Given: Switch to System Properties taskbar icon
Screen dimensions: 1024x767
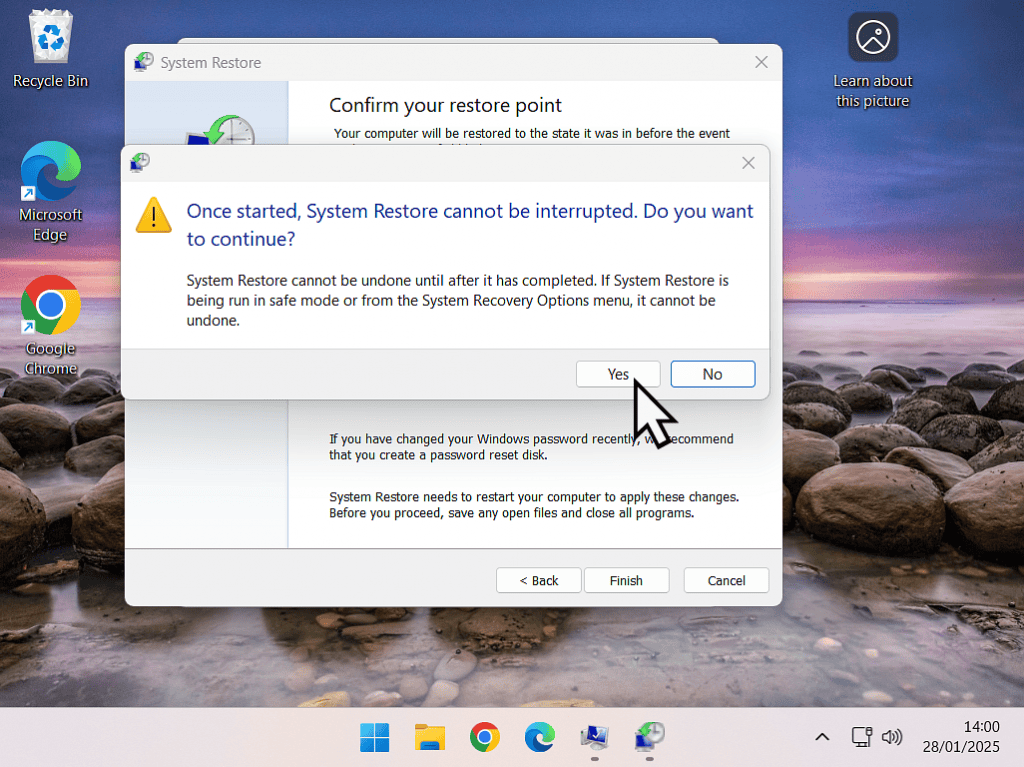Looking at the screenshot, I should (x=595, y=738).
